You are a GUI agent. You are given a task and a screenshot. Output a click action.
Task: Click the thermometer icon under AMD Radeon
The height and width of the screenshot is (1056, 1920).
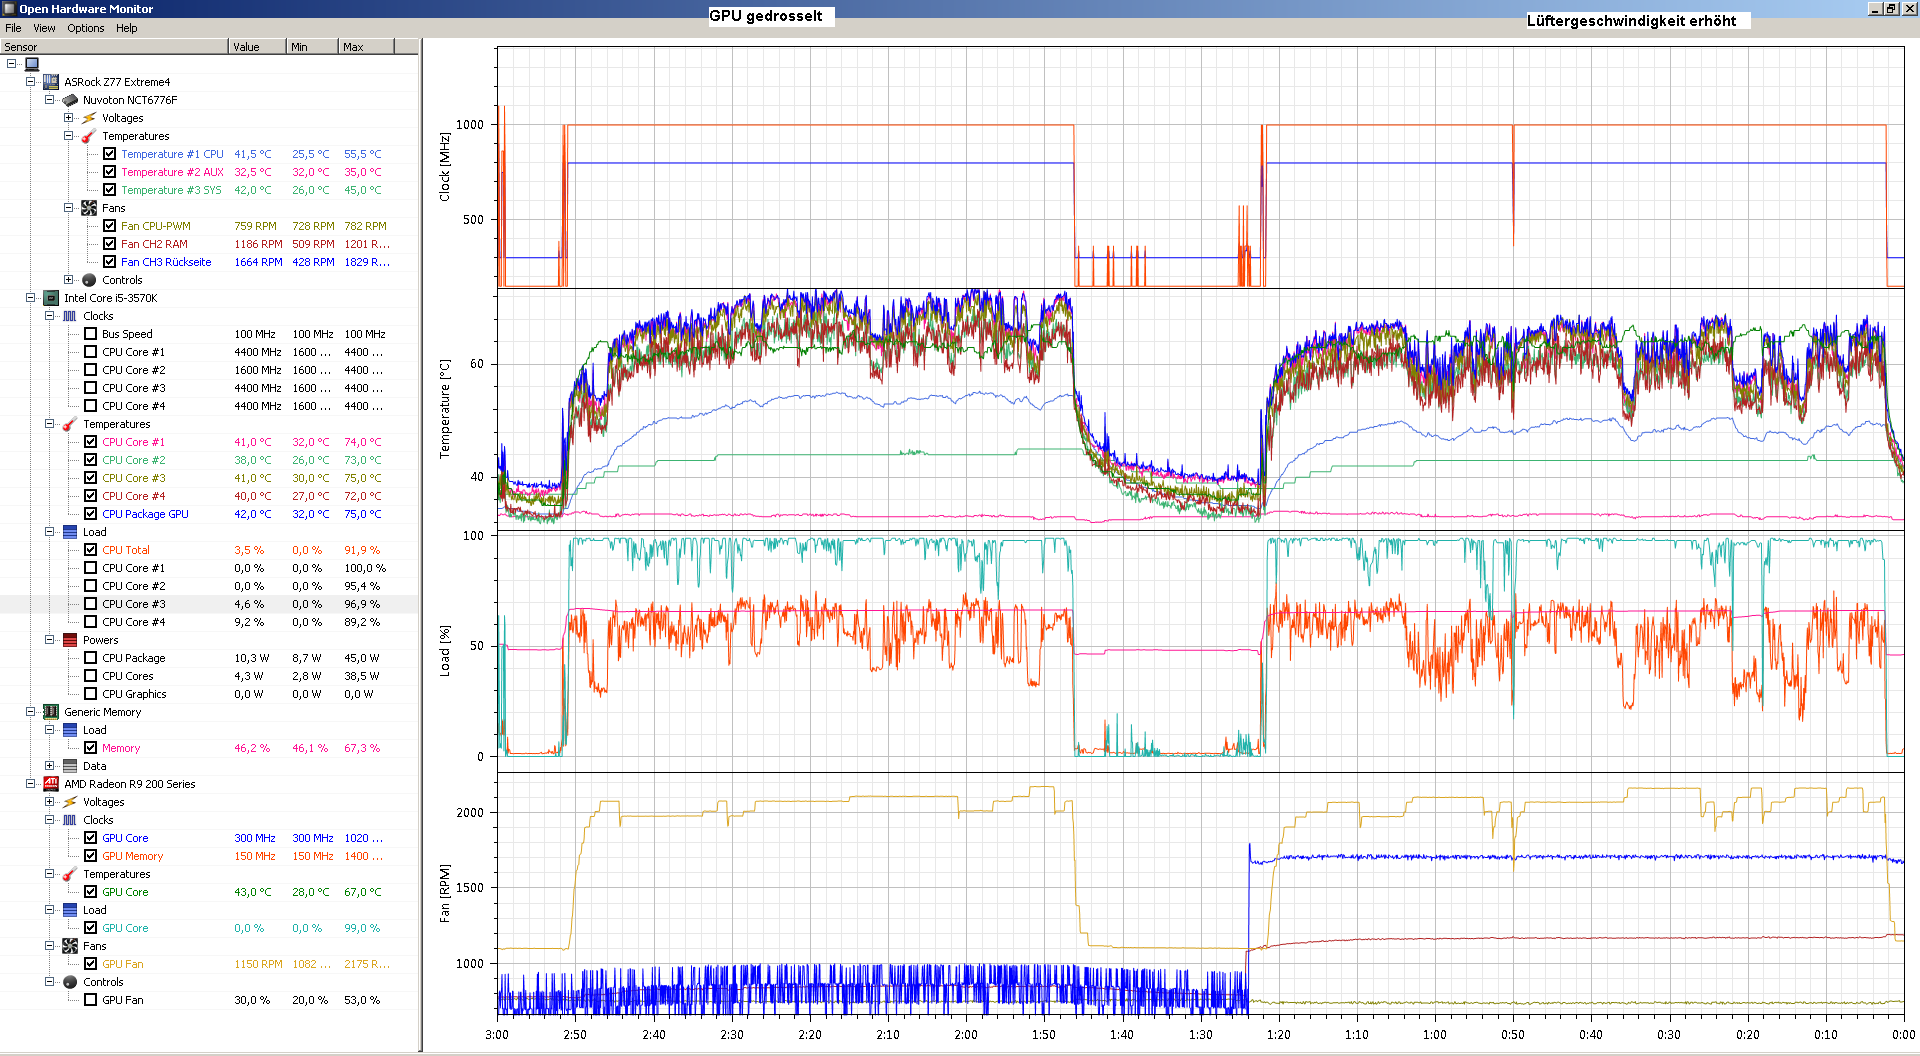click(70, 874)
